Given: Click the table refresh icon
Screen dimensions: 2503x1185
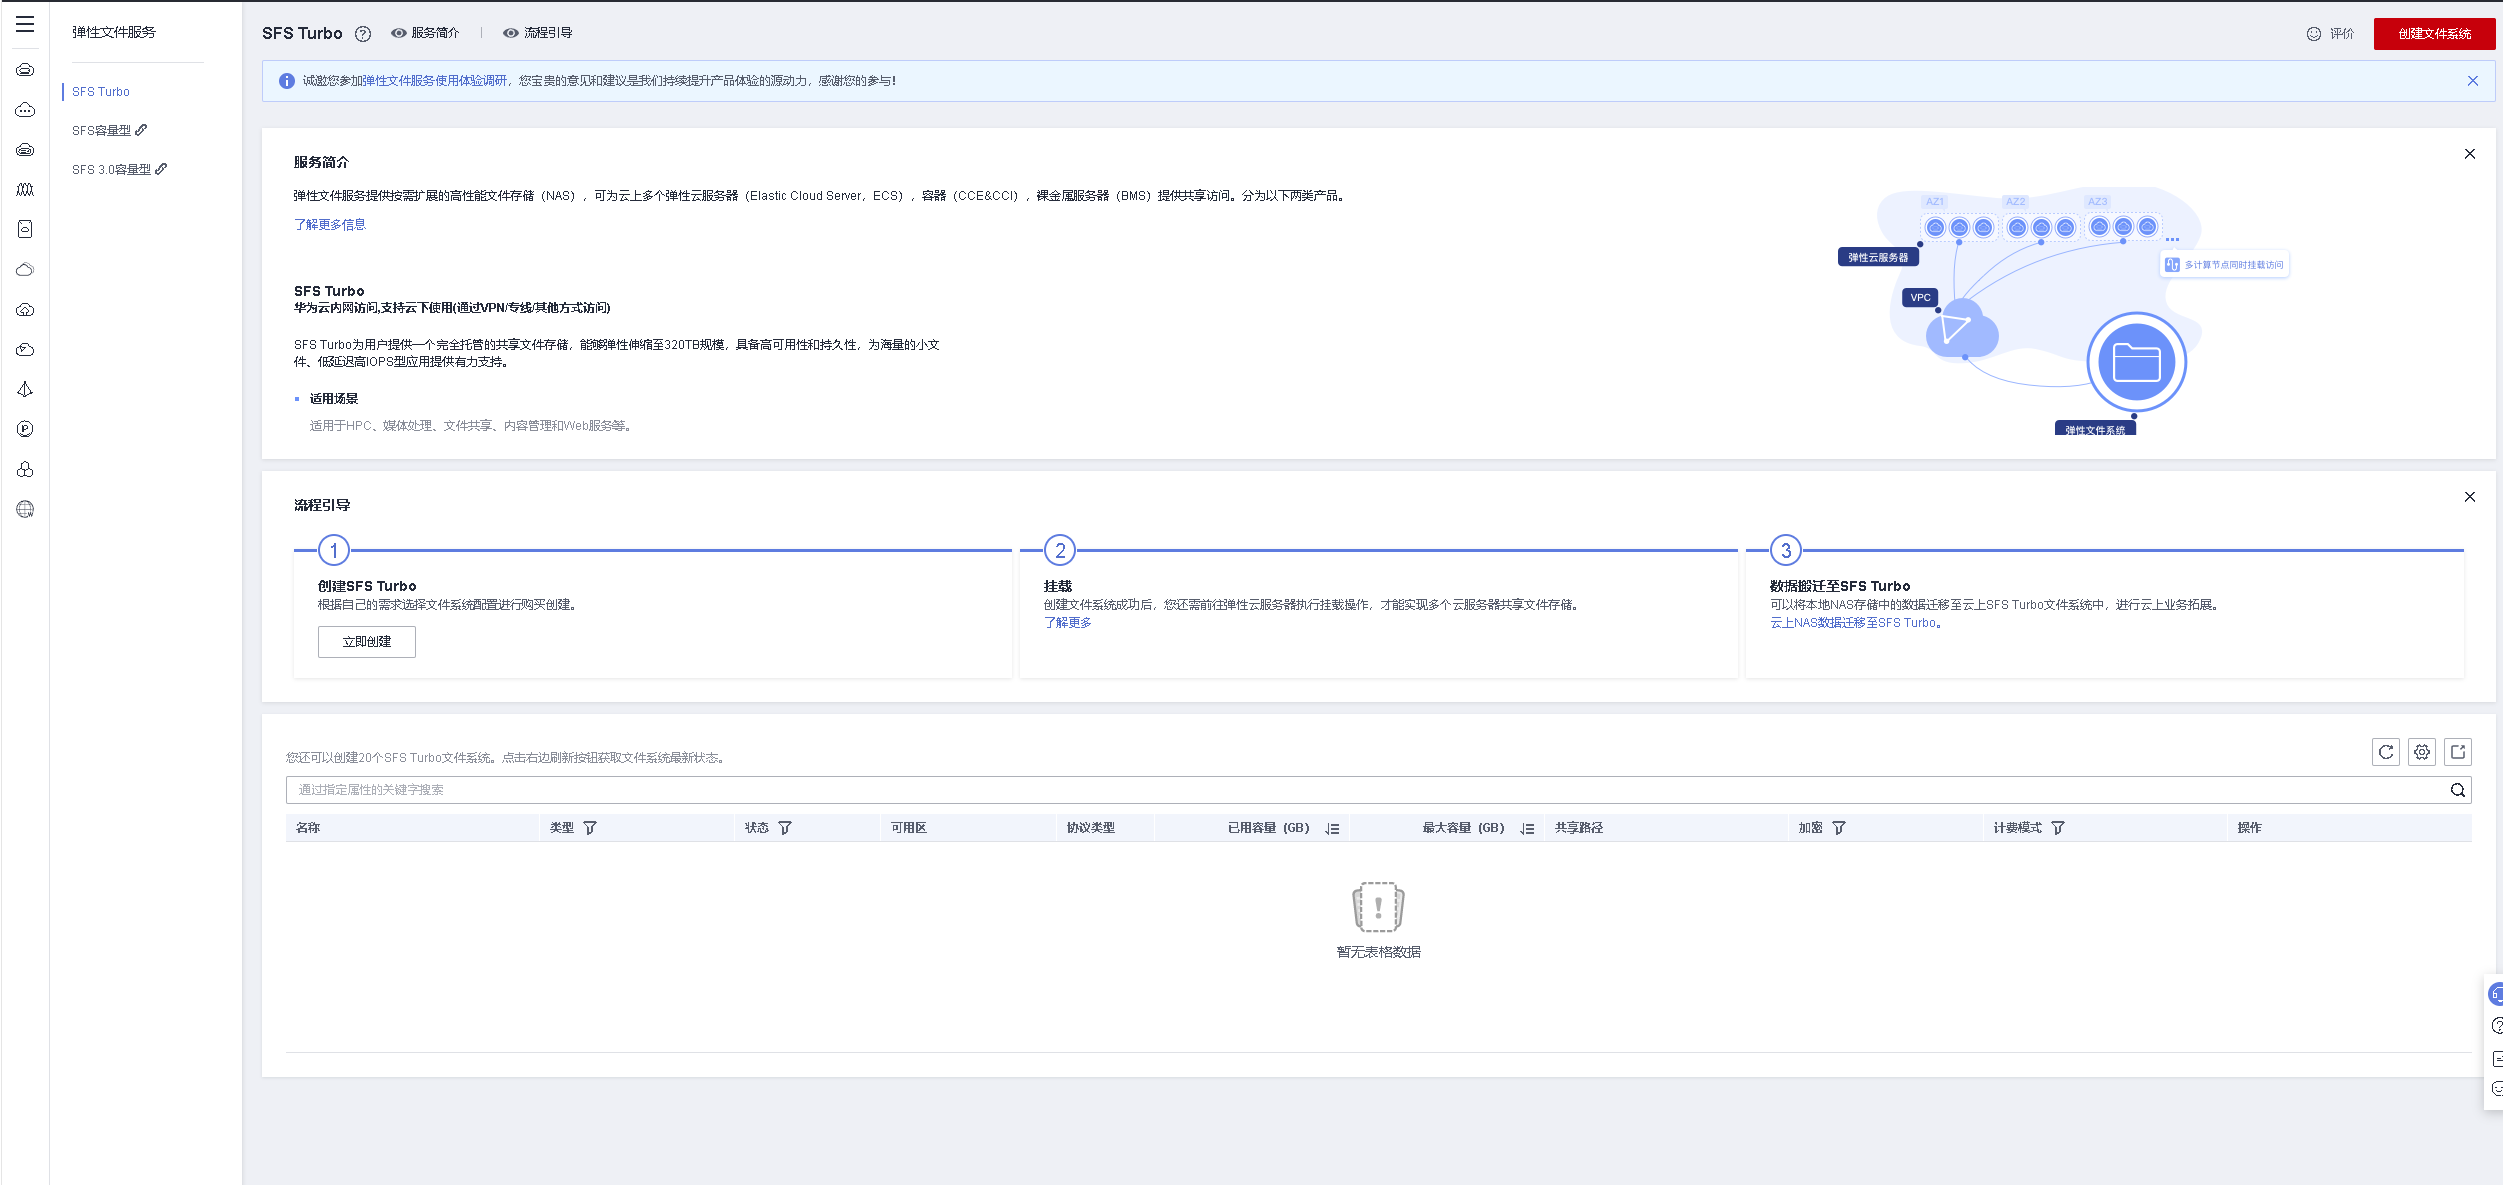Looking at the screenshot, I should point(2385,752).
